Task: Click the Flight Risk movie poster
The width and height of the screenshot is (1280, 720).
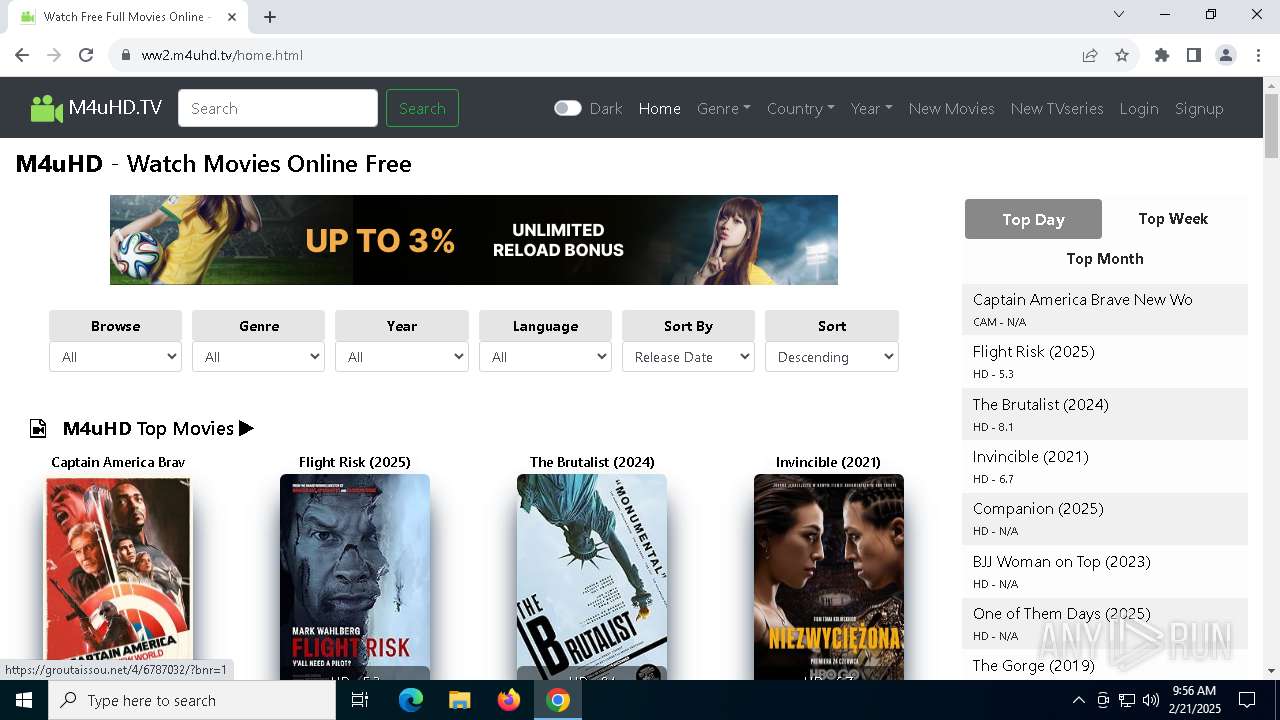Action: [x=355, y=577]
